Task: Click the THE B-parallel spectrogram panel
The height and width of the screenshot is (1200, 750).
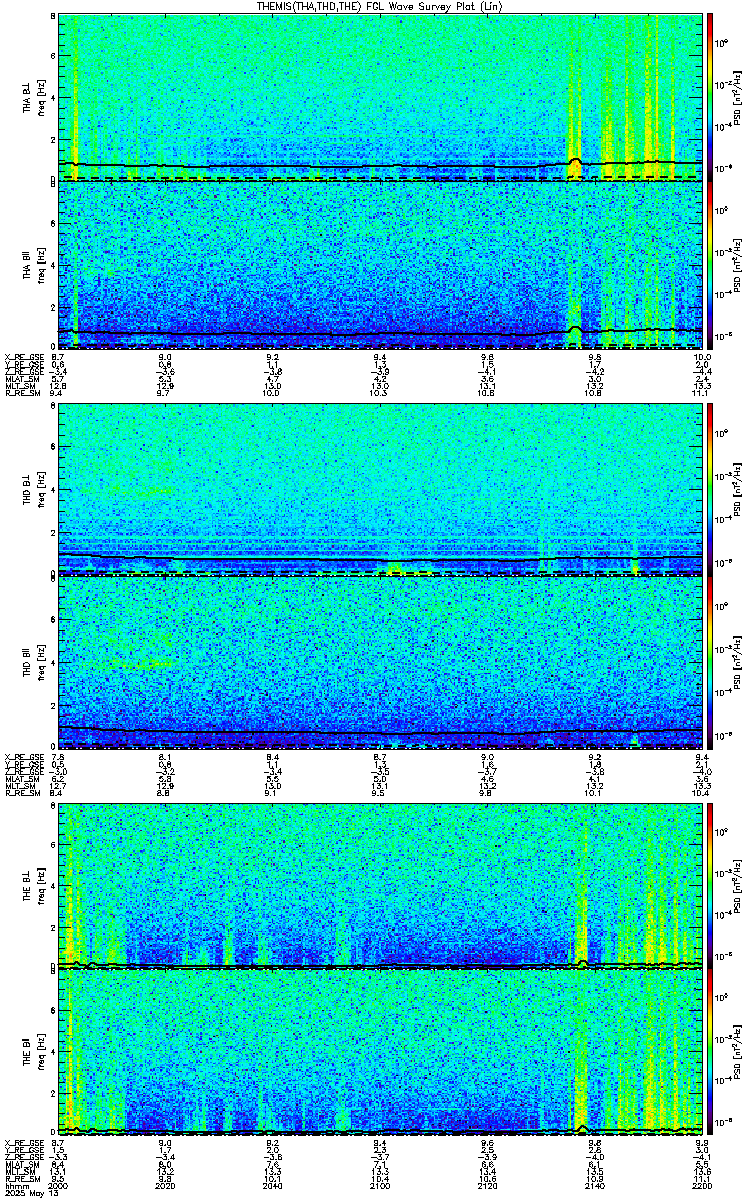Action: pyautogui.click(x=380, y=1054)
